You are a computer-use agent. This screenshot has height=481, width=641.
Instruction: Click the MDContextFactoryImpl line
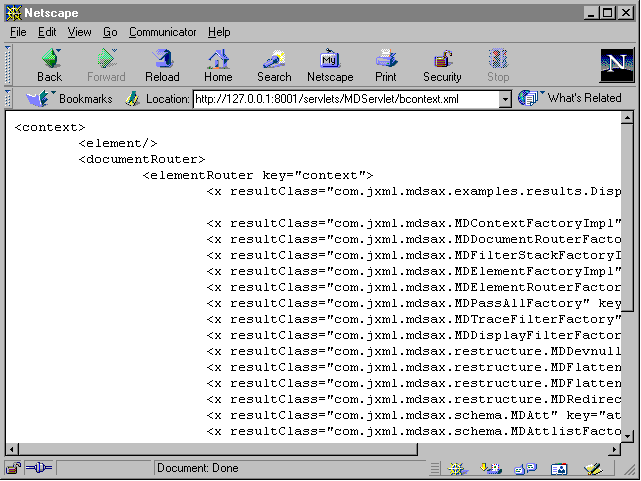coord(414,224)
